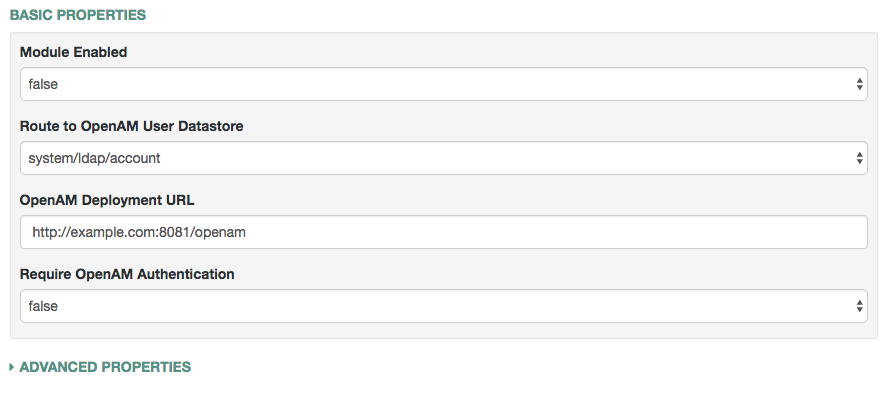Click the Basic Properties section heading
885x395 pixels.
pos(78,15)
